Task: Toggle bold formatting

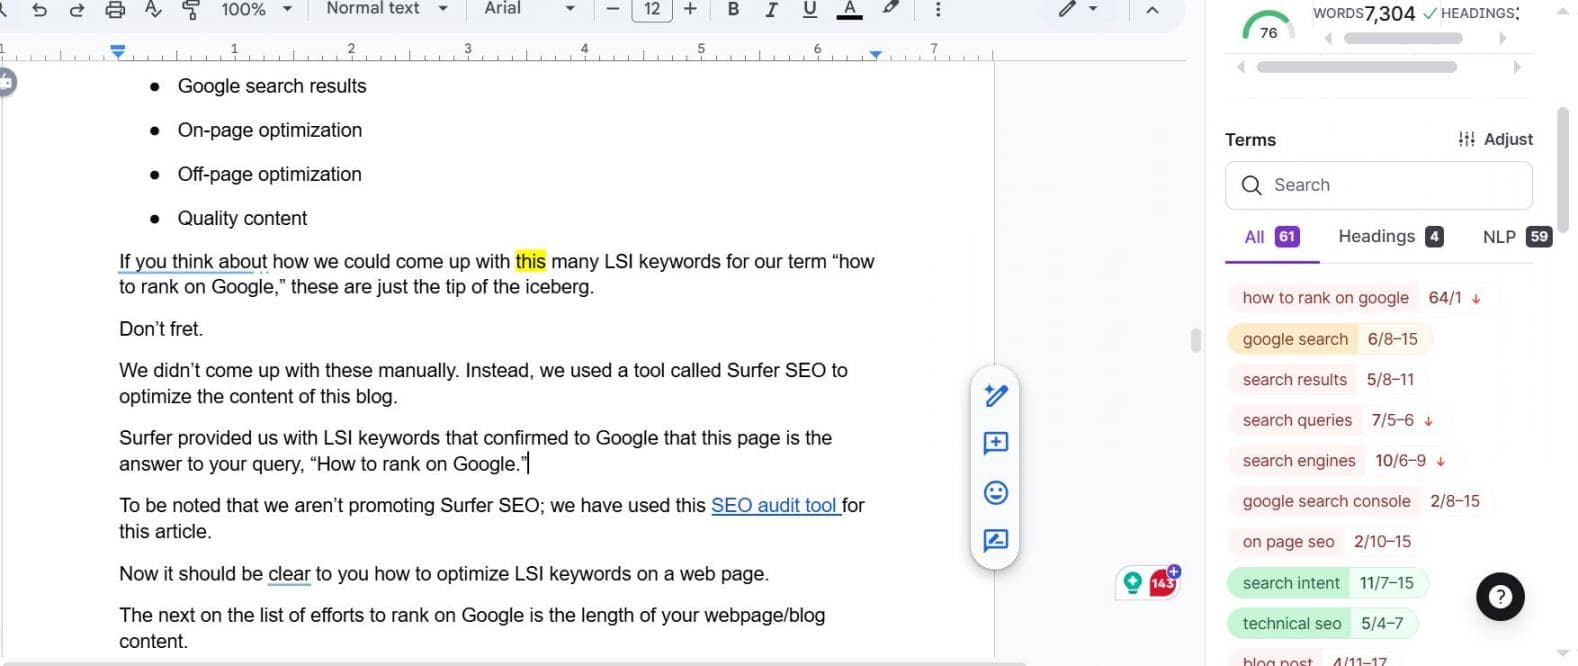Action: point(733,10)
